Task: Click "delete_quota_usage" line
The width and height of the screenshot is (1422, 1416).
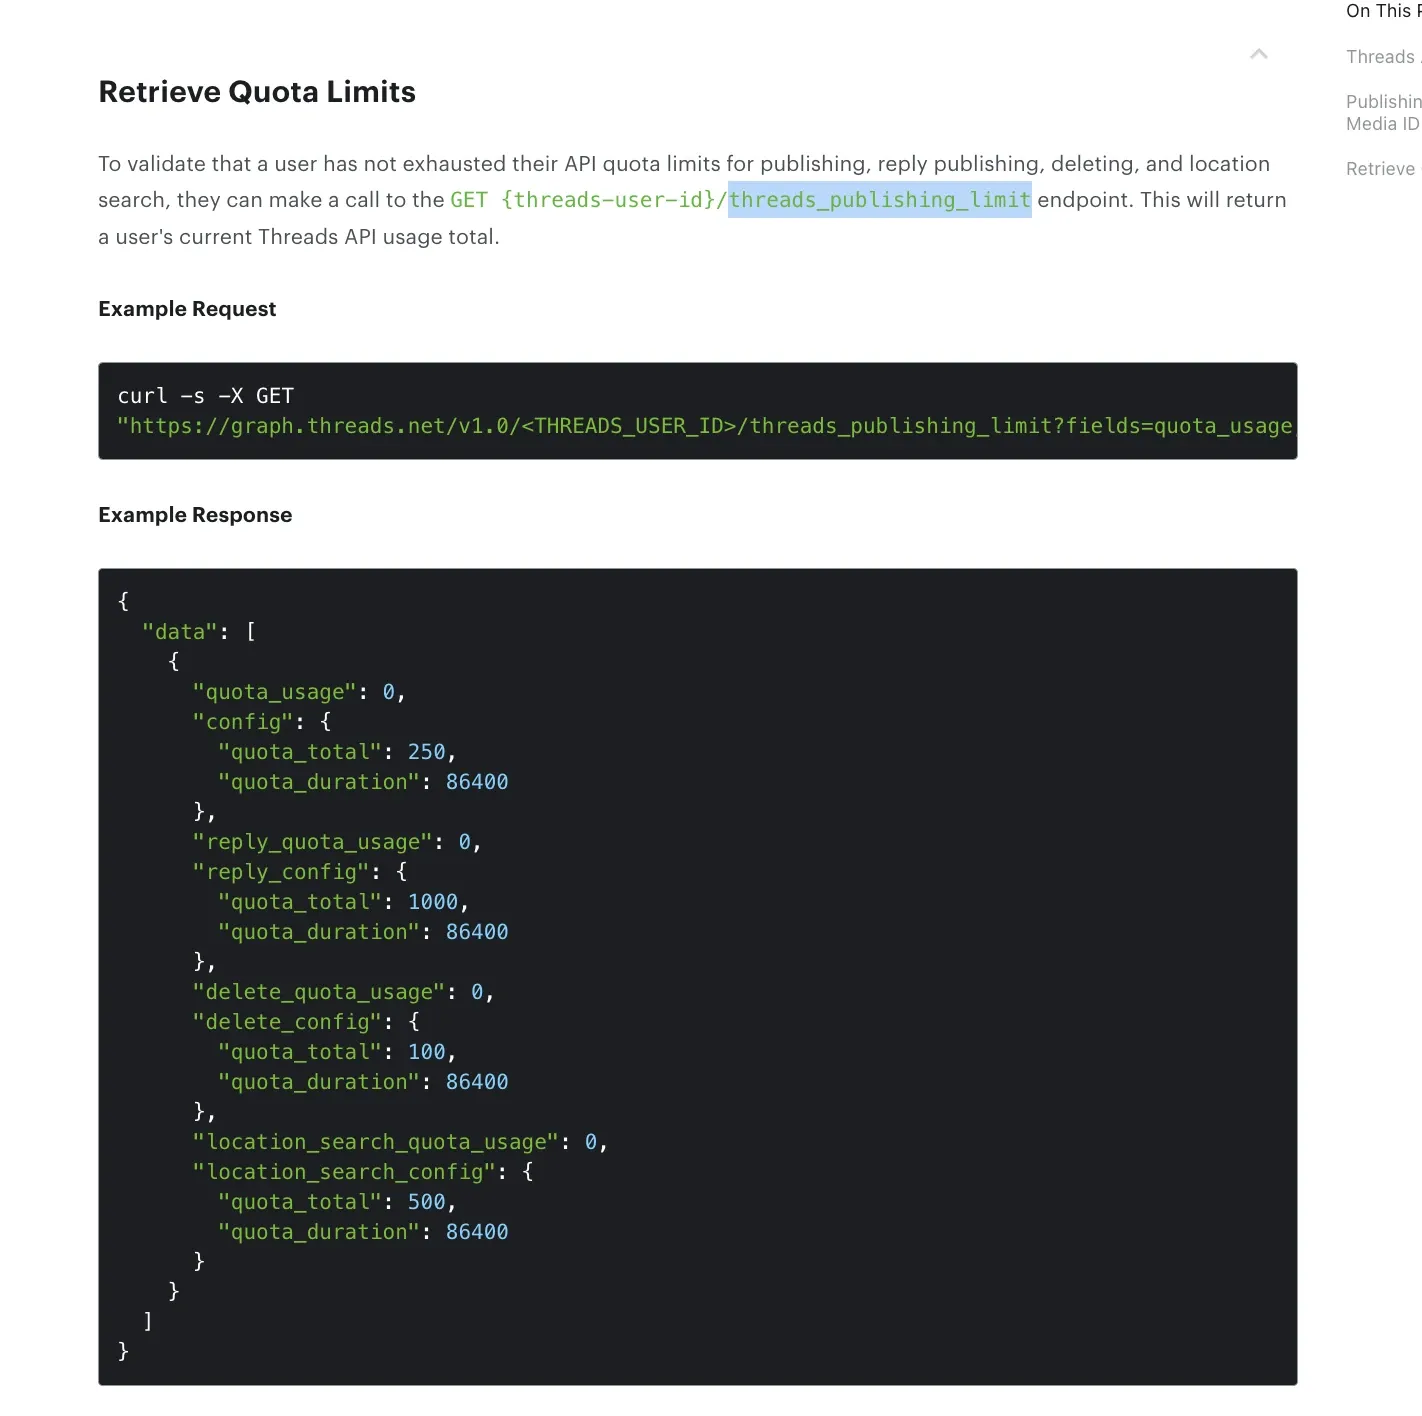Action: (x=343, y=992)
